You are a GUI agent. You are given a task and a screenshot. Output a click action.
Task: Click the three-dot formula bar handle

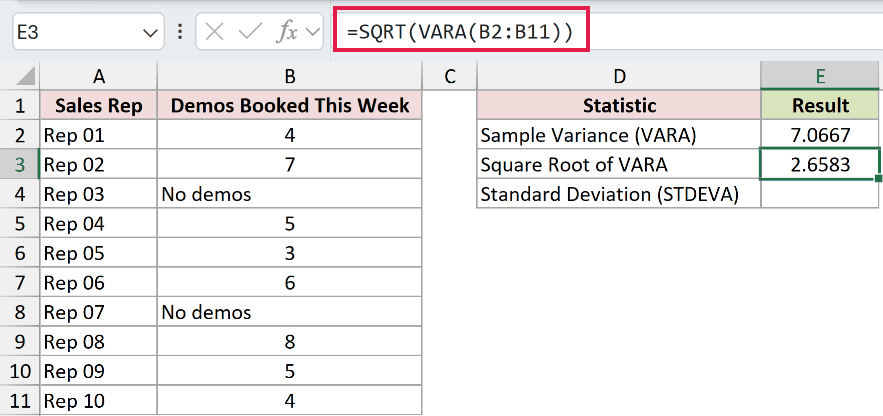click(x=180, y=32)
